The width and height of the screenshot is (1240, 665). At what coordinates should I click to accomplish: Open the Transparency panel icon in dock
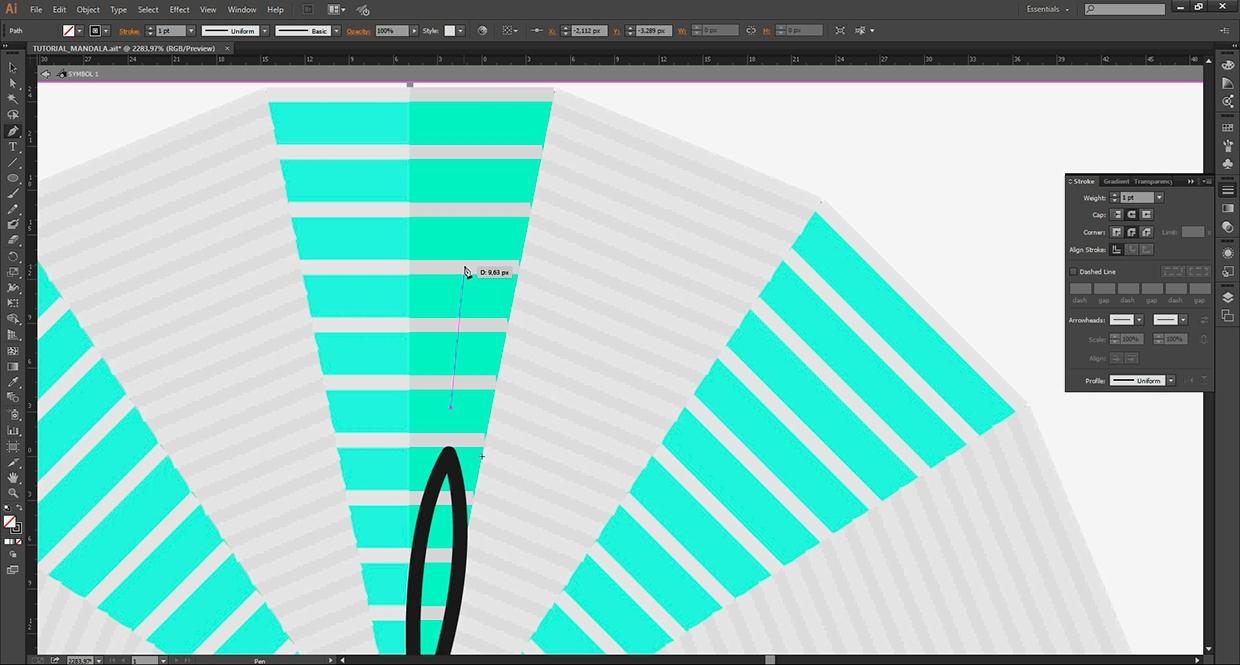pyautogui.click(x=1228, y=227)
